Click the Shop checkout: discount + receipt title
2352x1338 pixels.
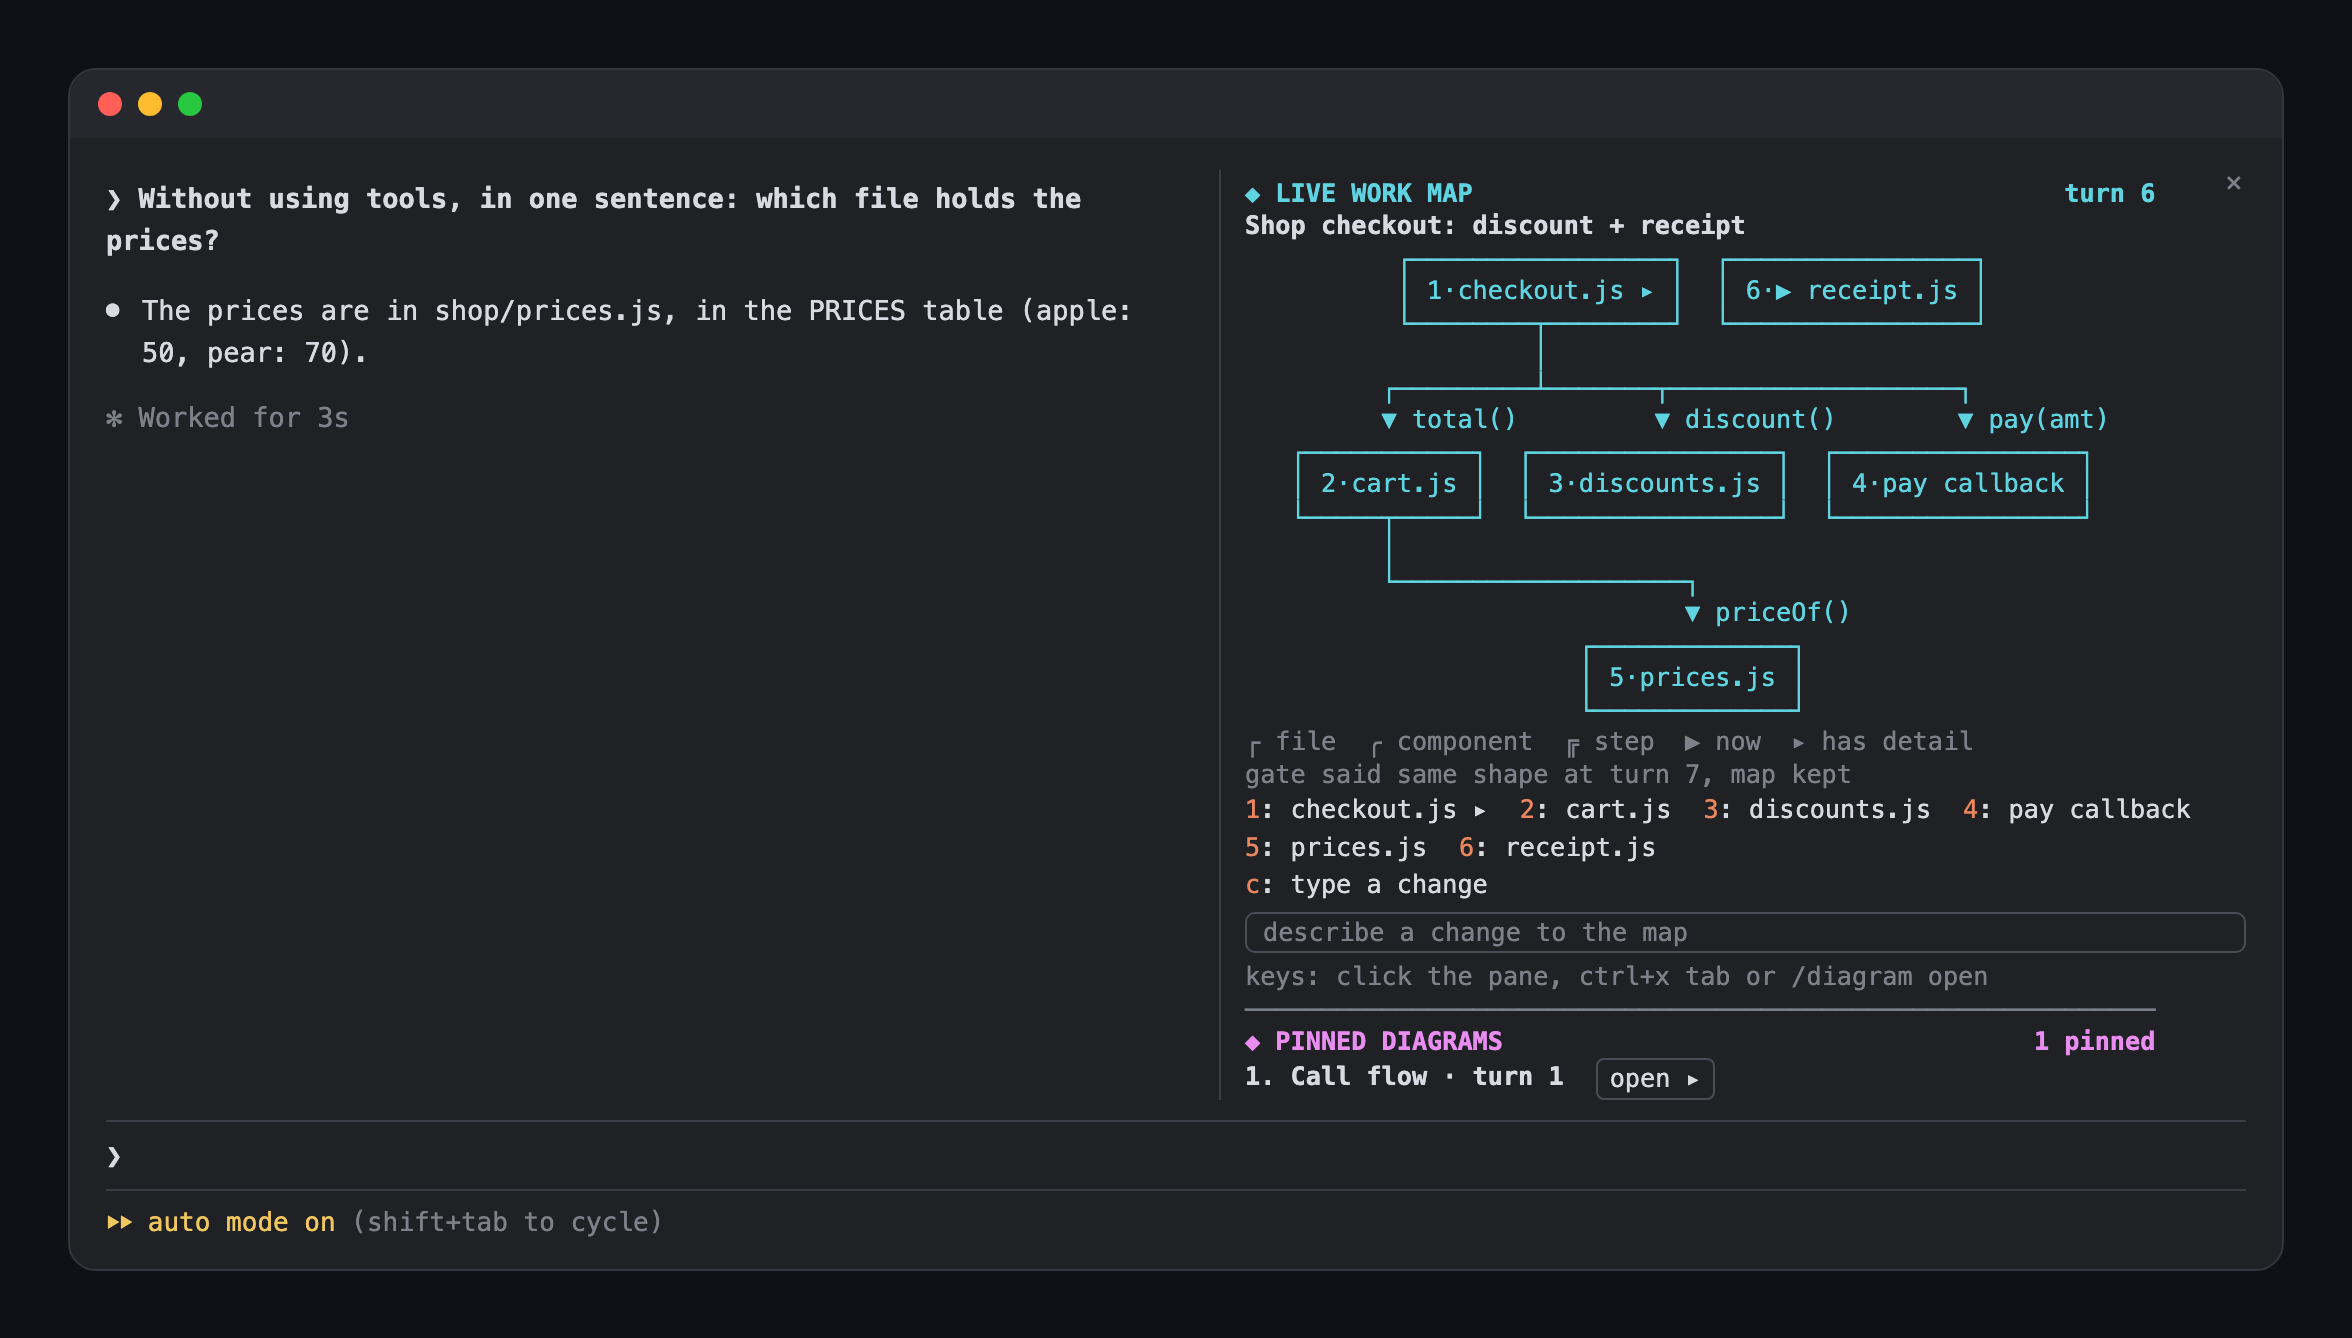point(1495,225)
